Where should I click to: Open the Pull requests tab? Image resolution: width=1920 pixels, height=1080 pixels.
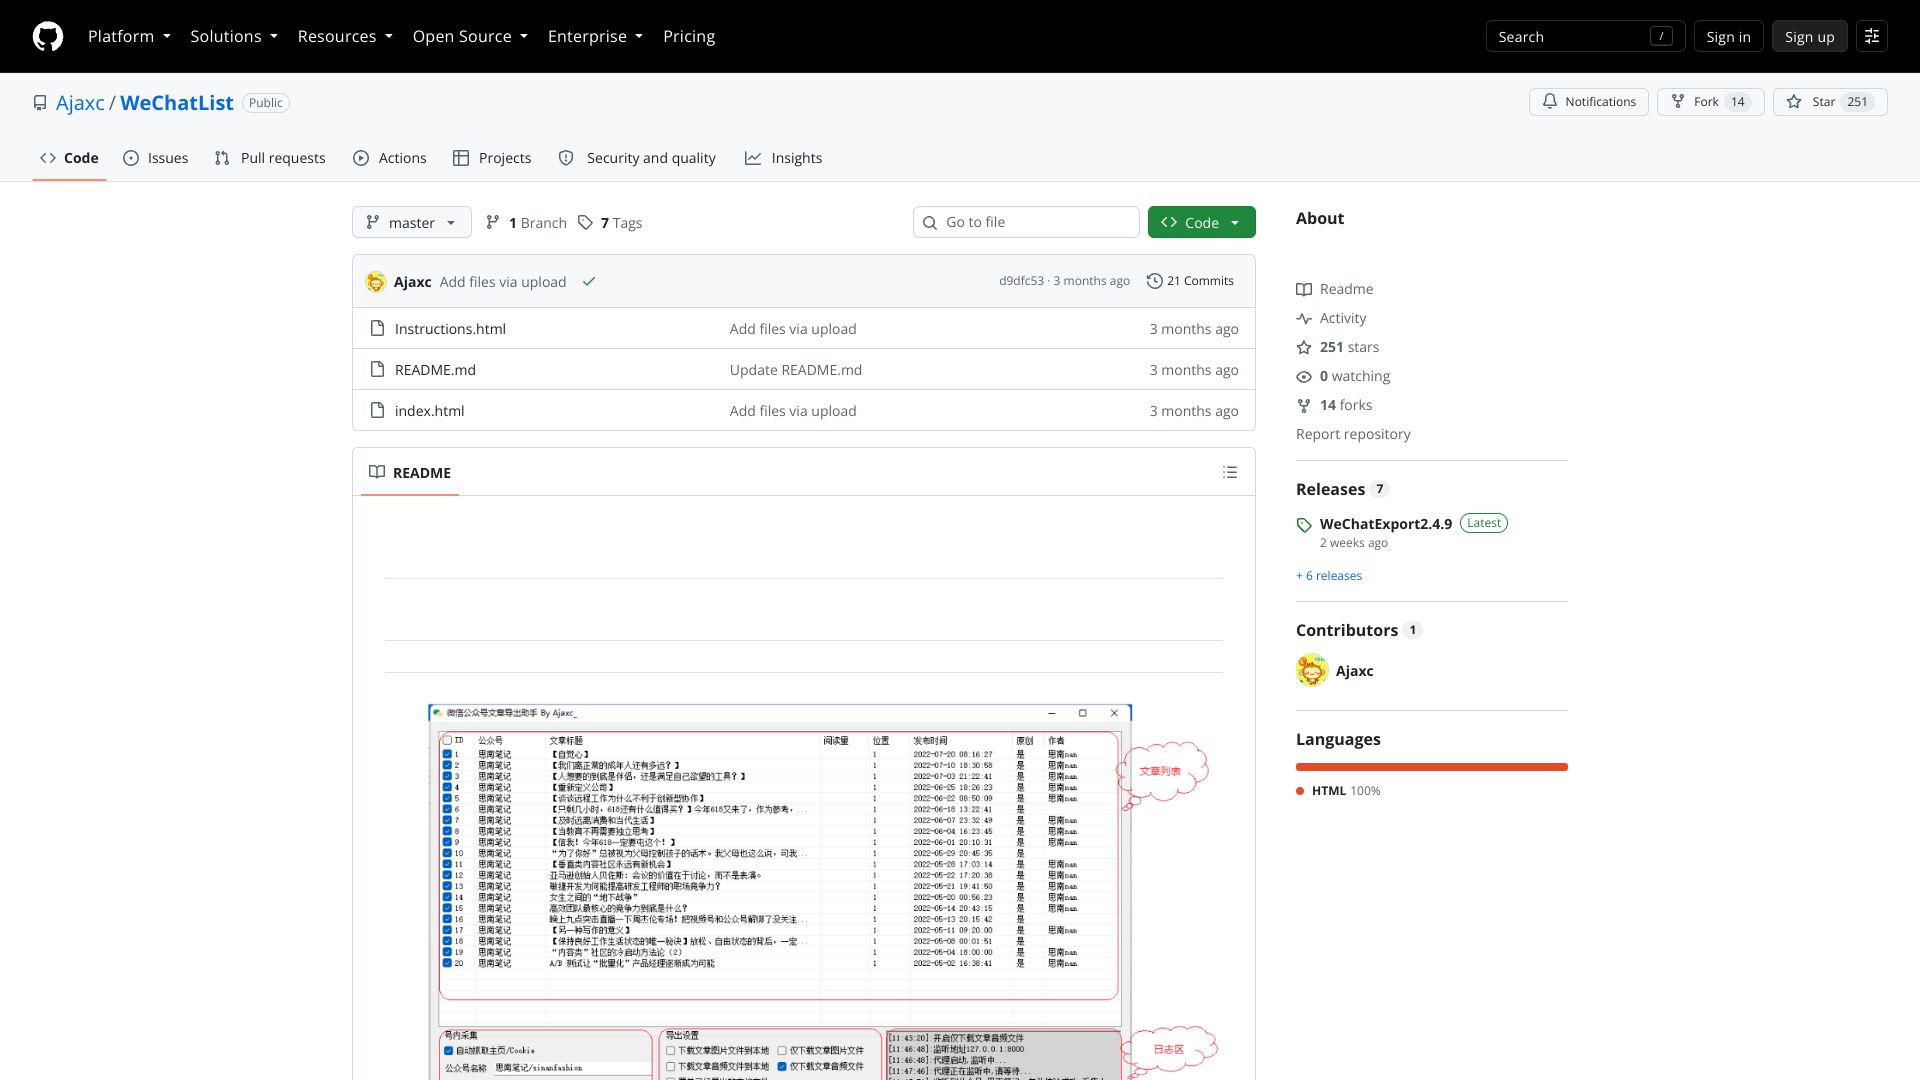click(x=270, y=158)
